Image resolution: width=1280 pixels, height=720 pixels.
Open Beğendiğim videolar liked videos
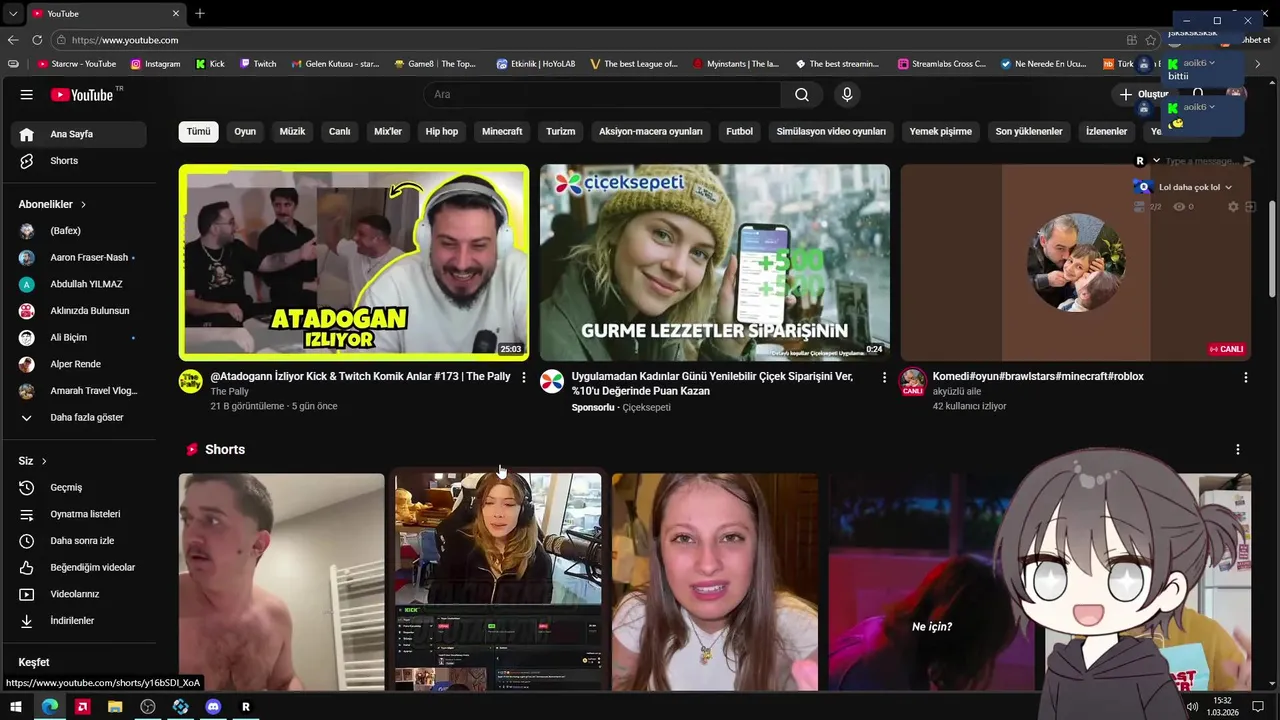point(80,568)
